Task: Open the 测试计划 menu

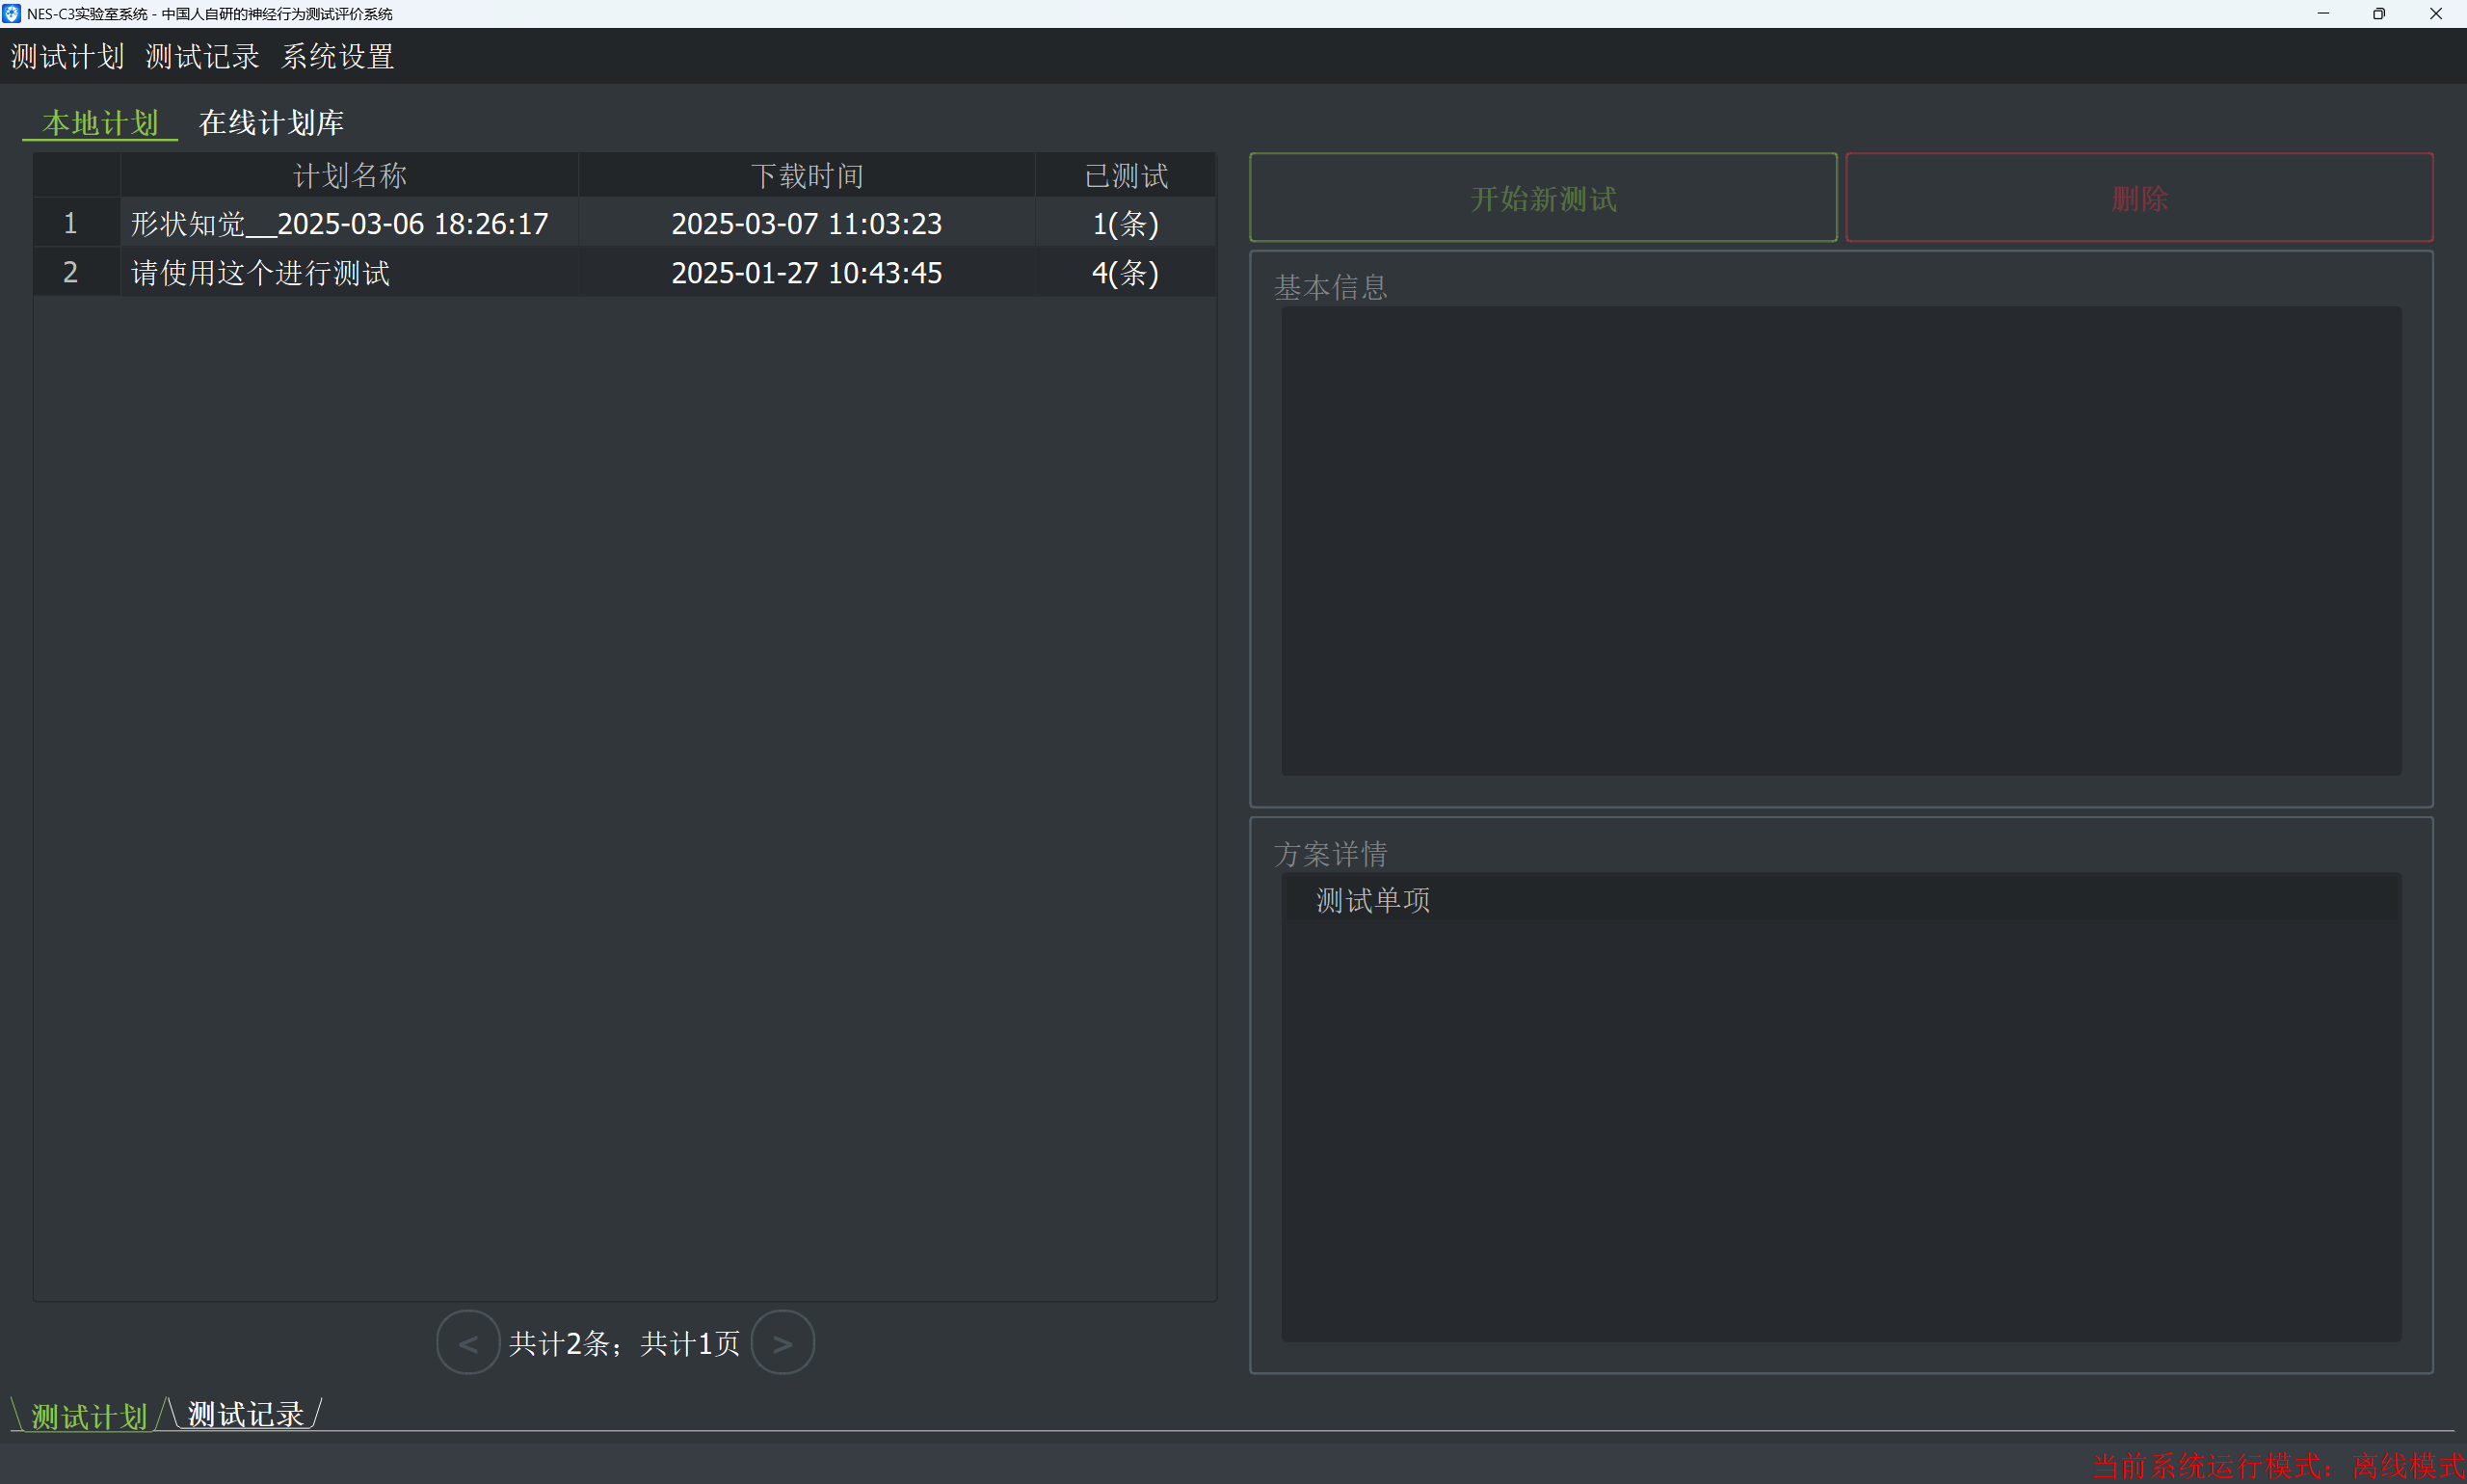Action: coord(67,56)
